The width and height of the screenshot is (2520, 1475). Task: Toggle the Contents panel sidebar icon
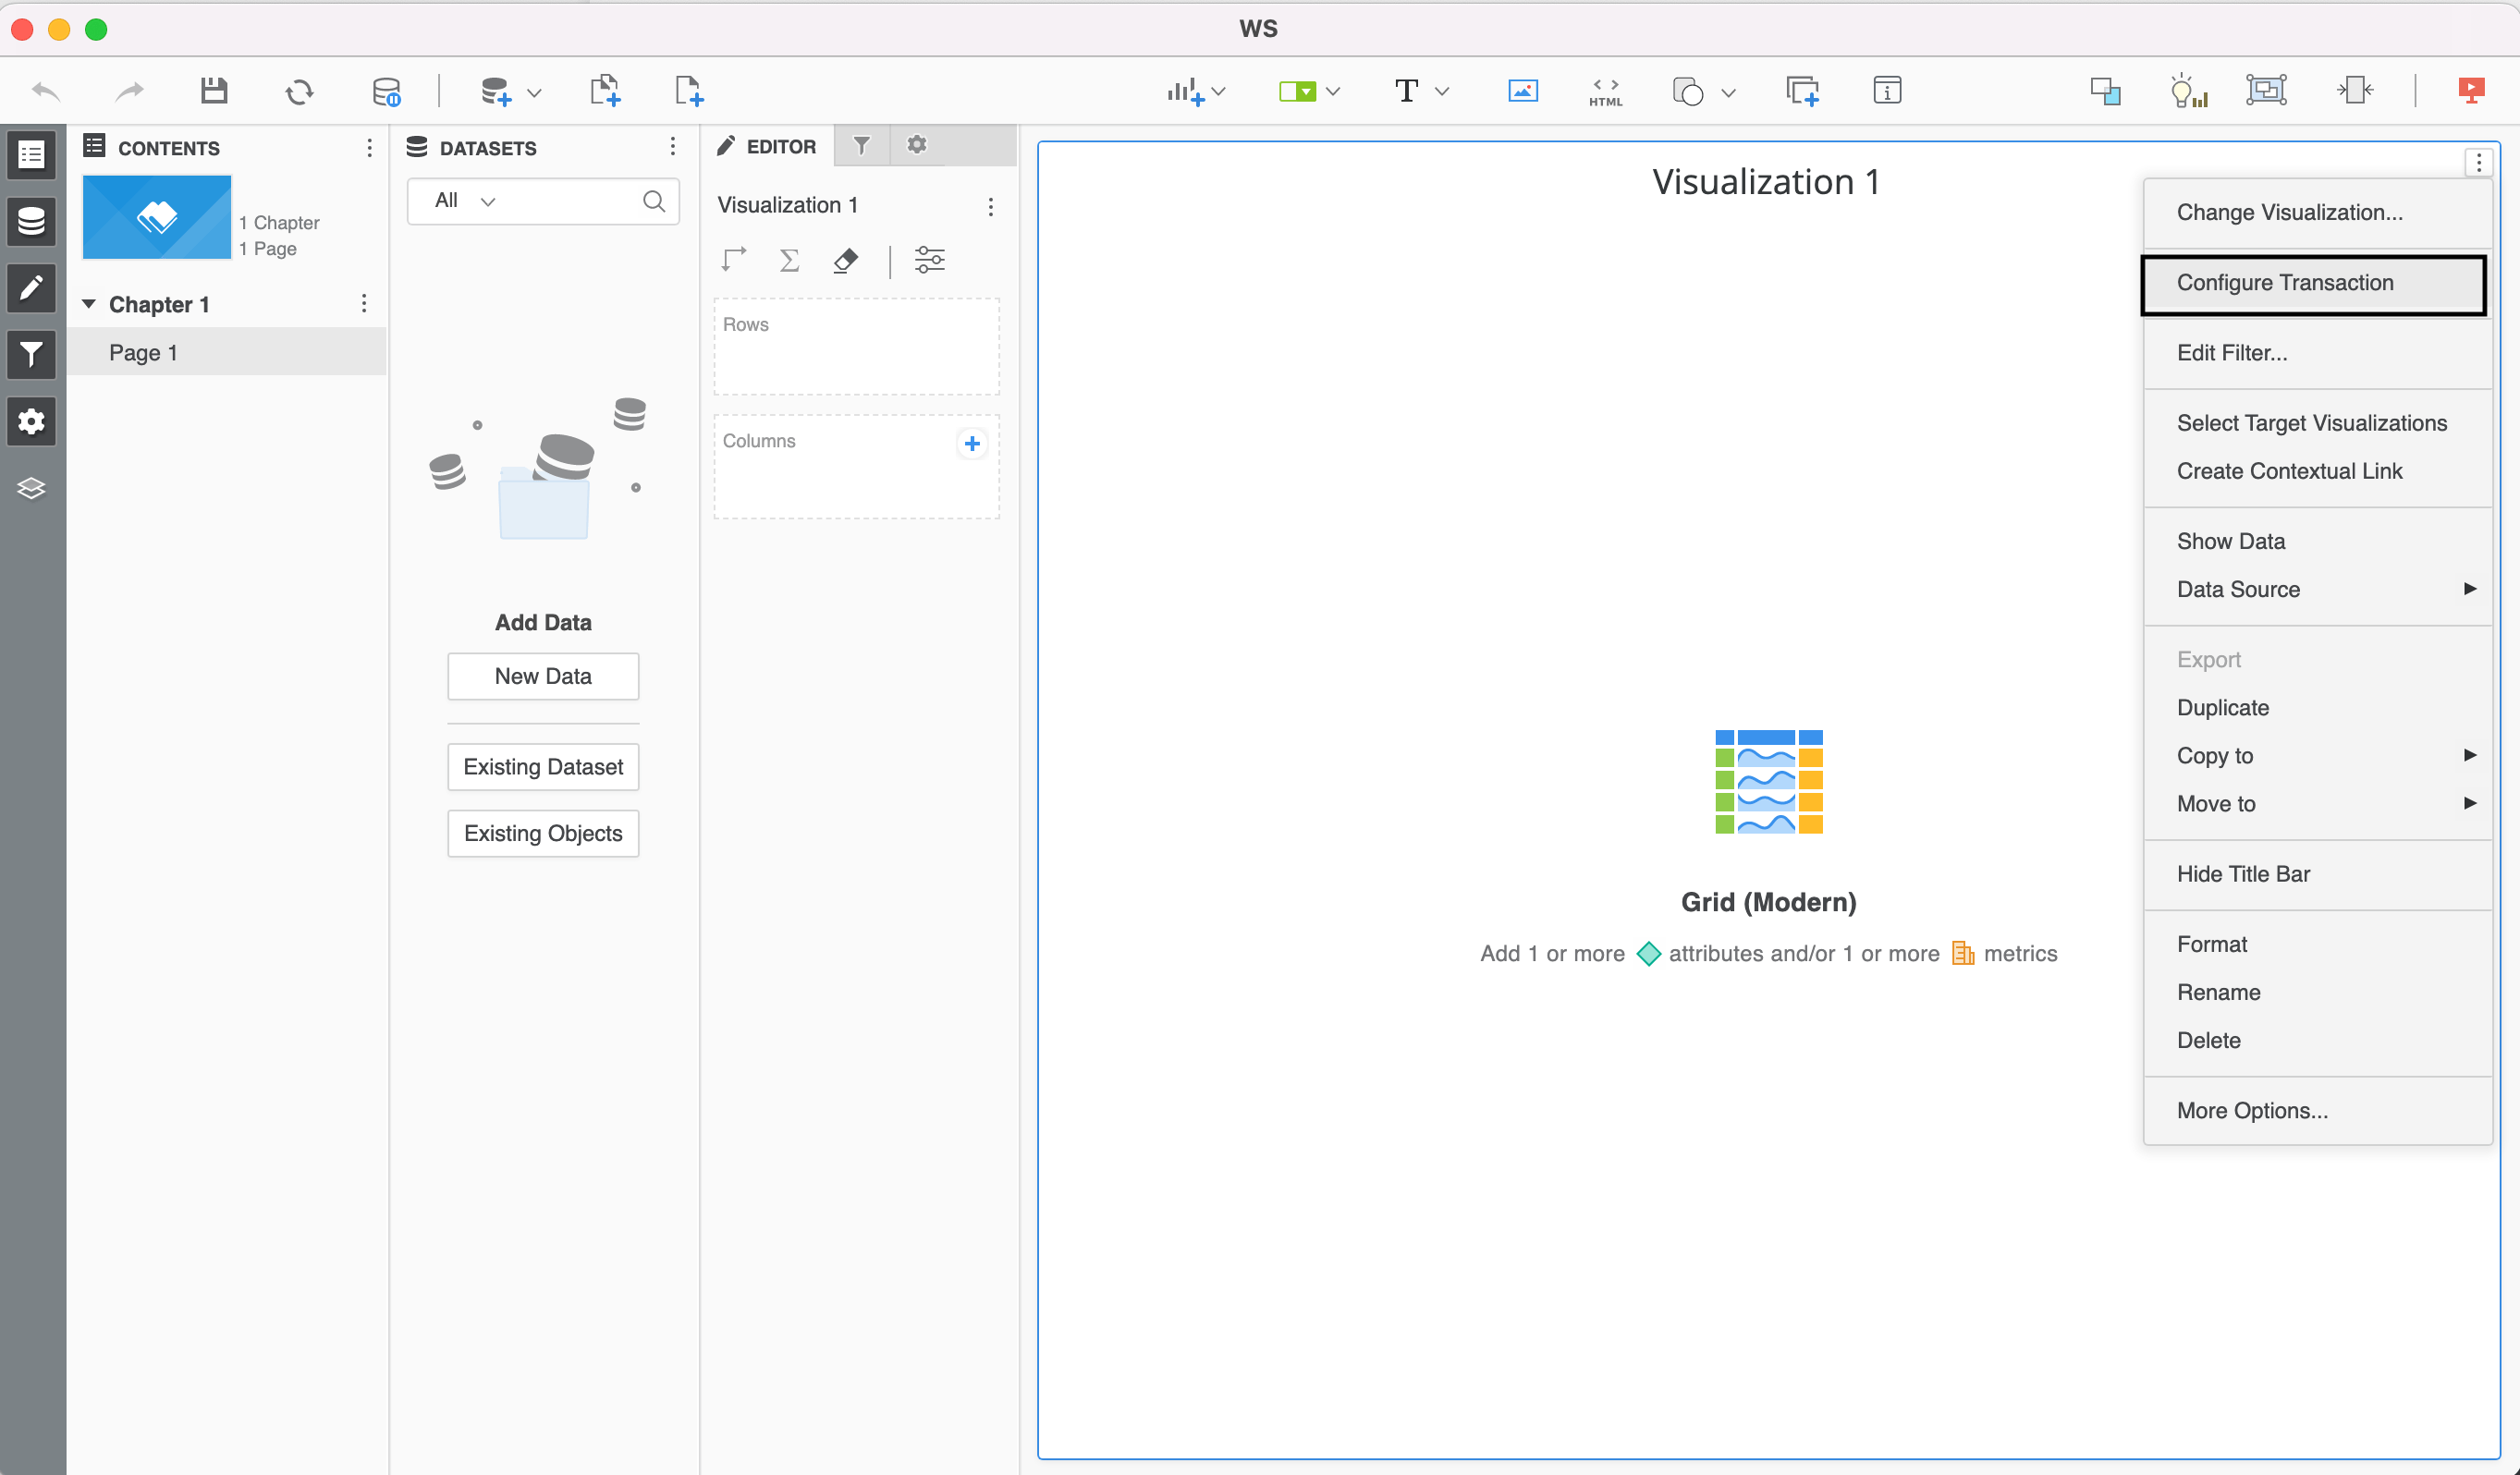tap(32, 155)
